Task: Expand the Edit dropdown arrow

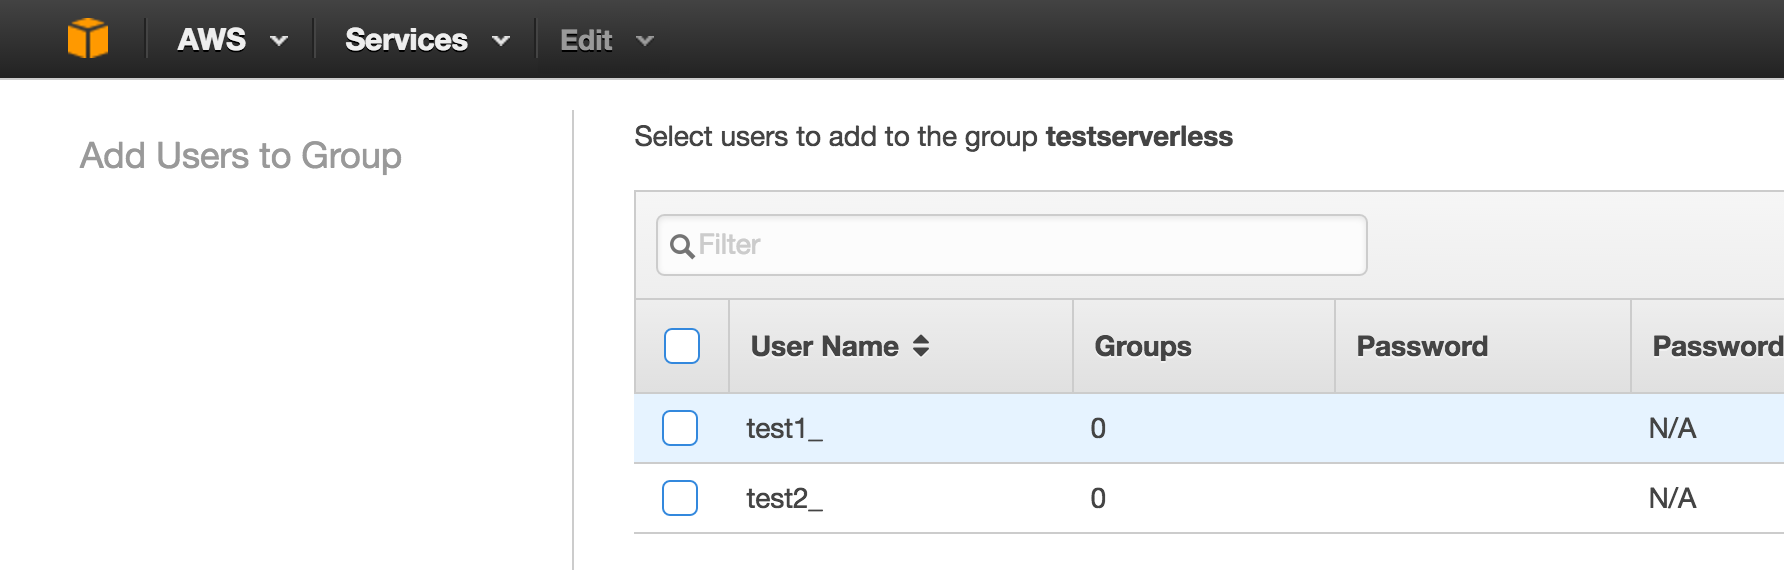Action: tap(645, 41)
